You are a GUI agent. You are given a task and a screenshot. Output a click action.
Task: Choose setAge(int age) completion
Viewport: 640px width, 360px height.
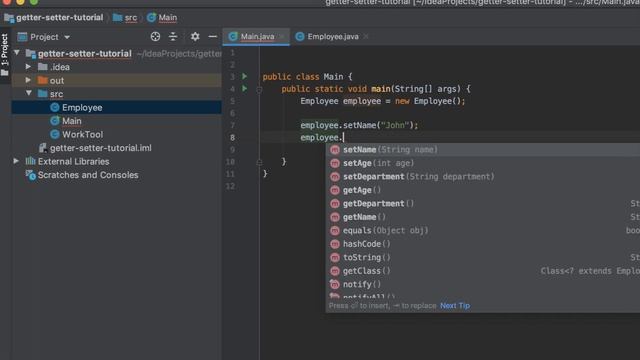(x=483, y=163)
